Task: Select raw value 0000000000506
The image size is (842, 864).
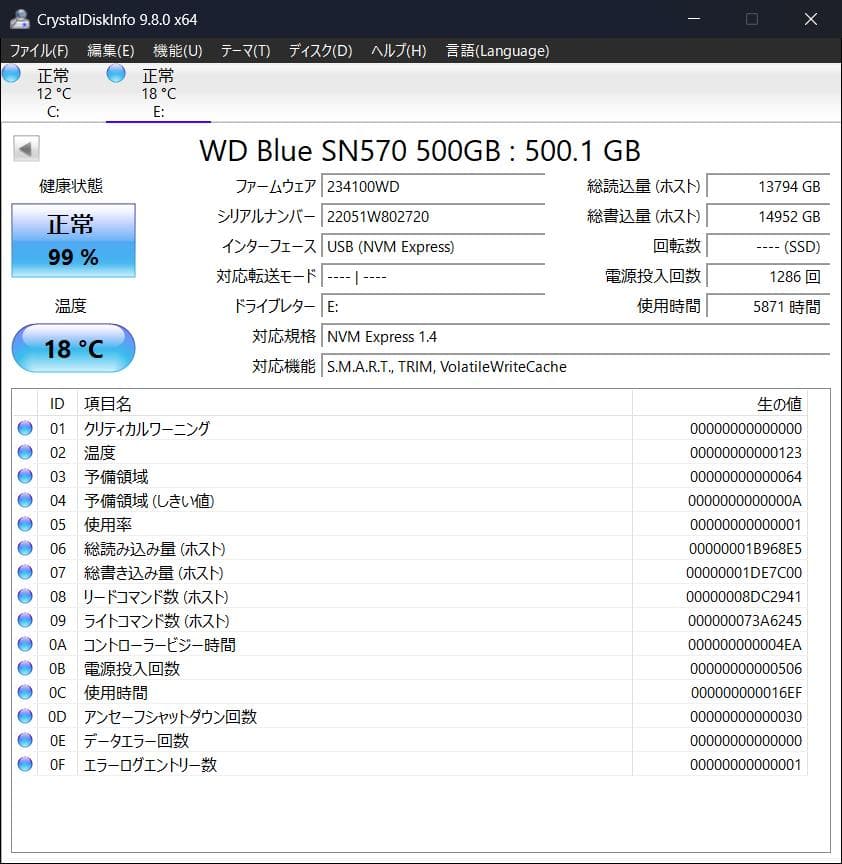Action: coord(746,669)
